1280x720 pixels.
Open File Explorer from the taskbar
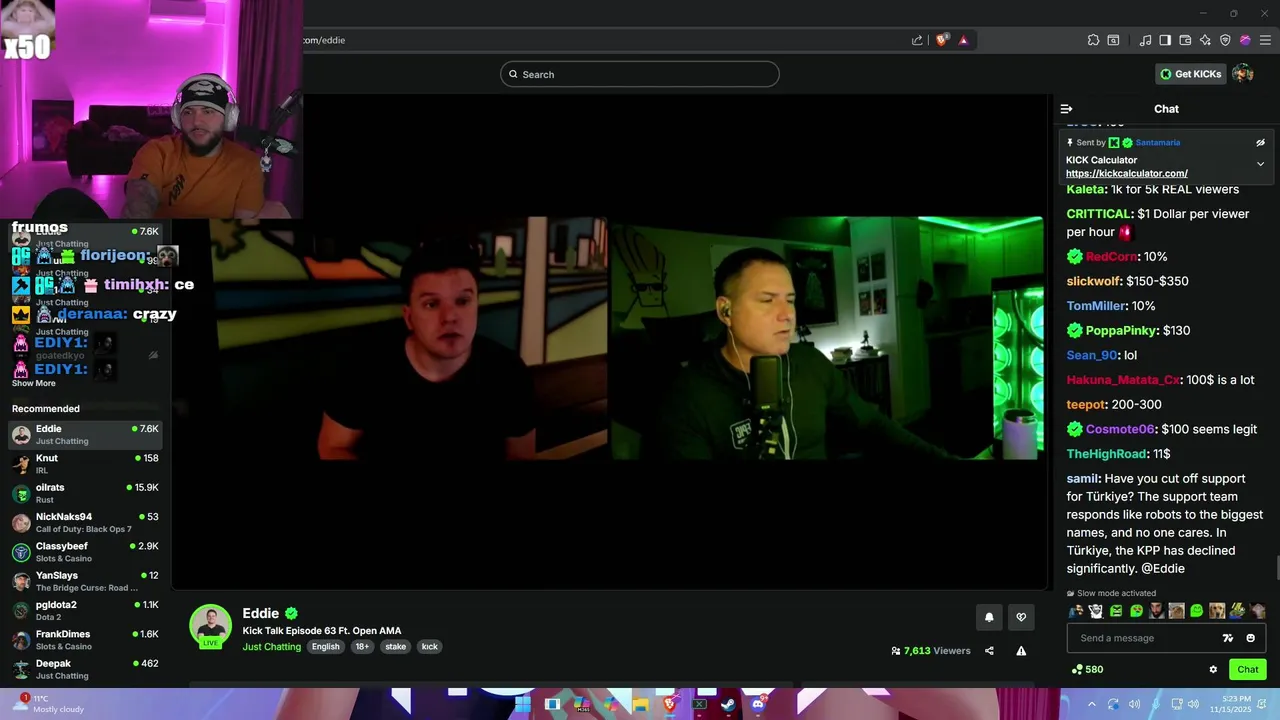(640, 704)
